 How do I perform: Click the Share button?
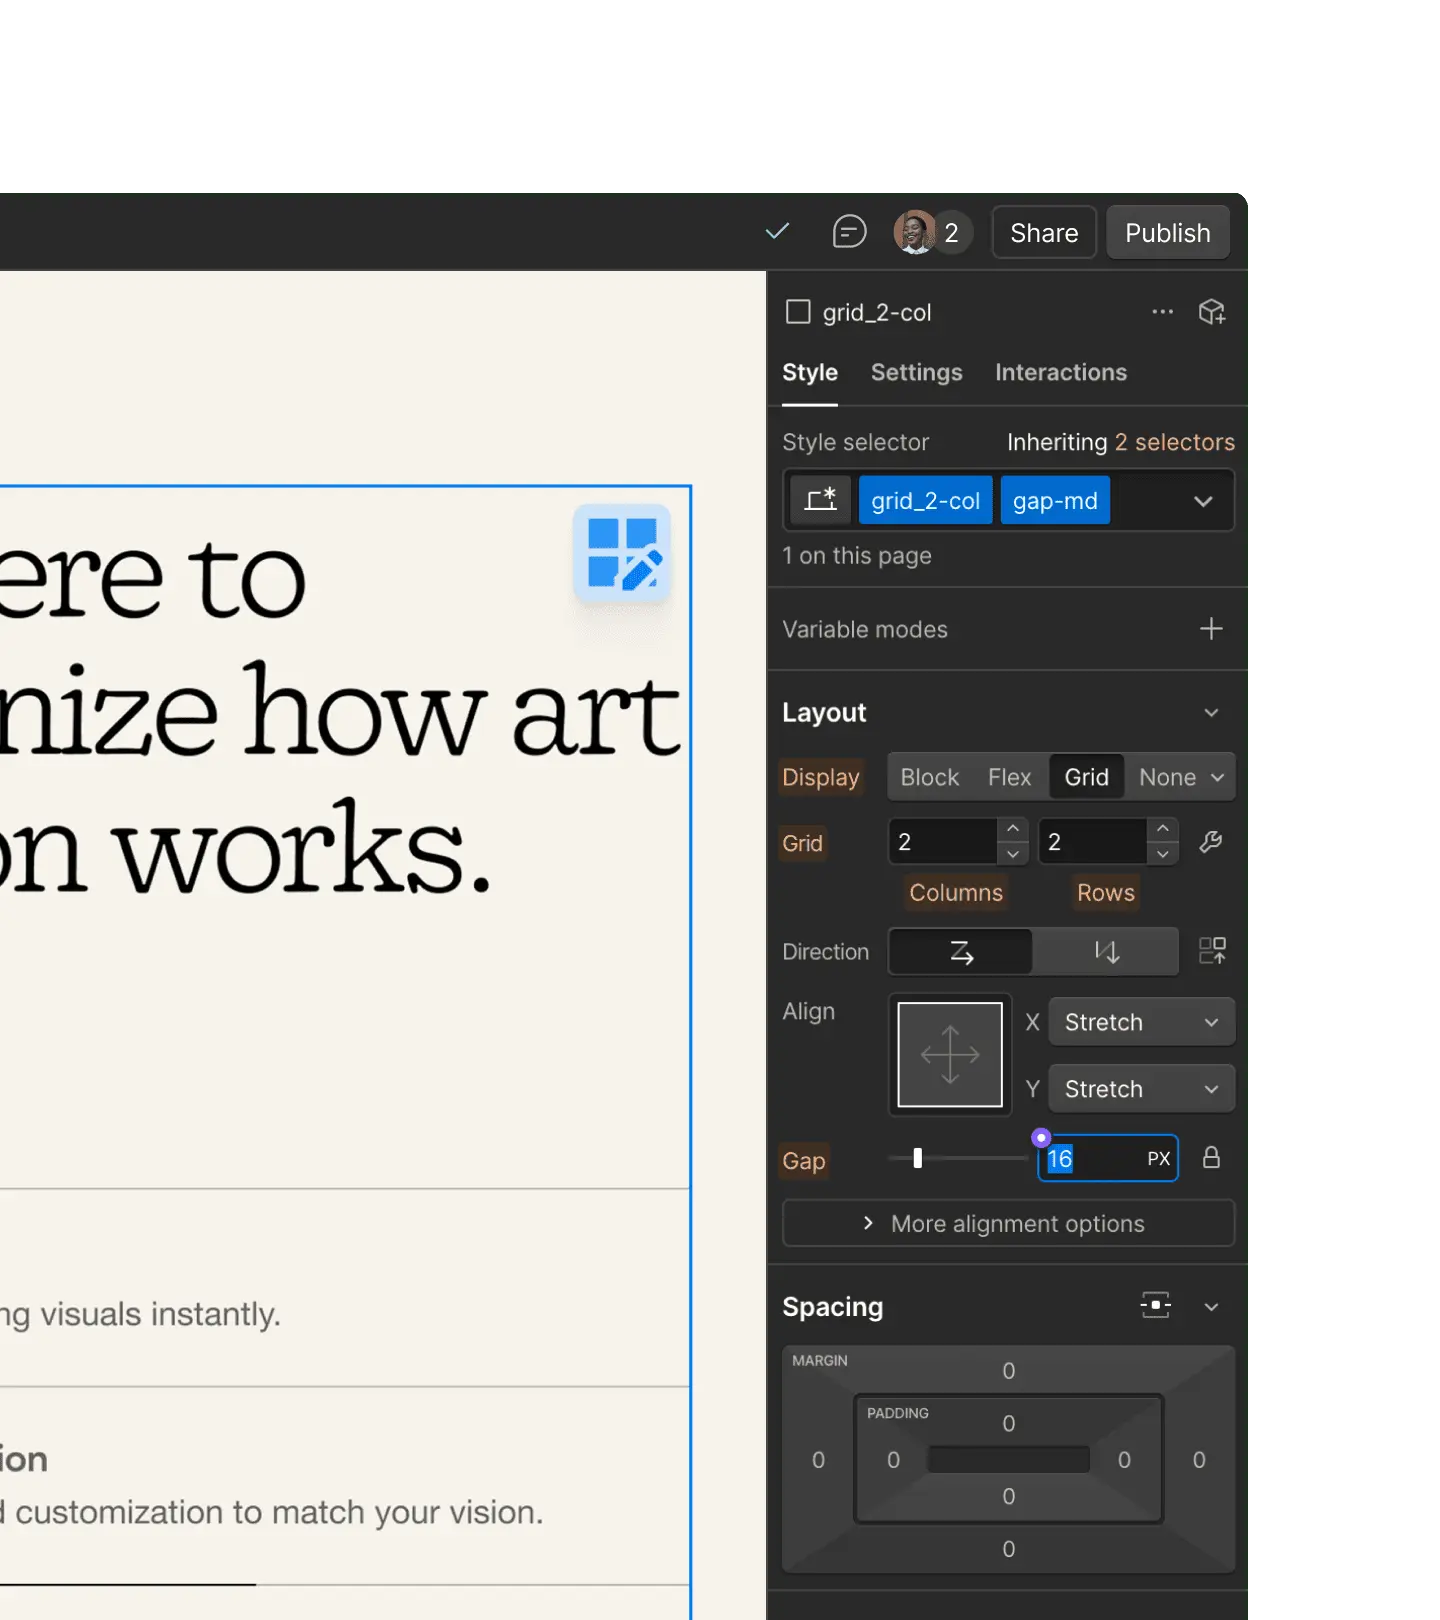pos(1044,233)
